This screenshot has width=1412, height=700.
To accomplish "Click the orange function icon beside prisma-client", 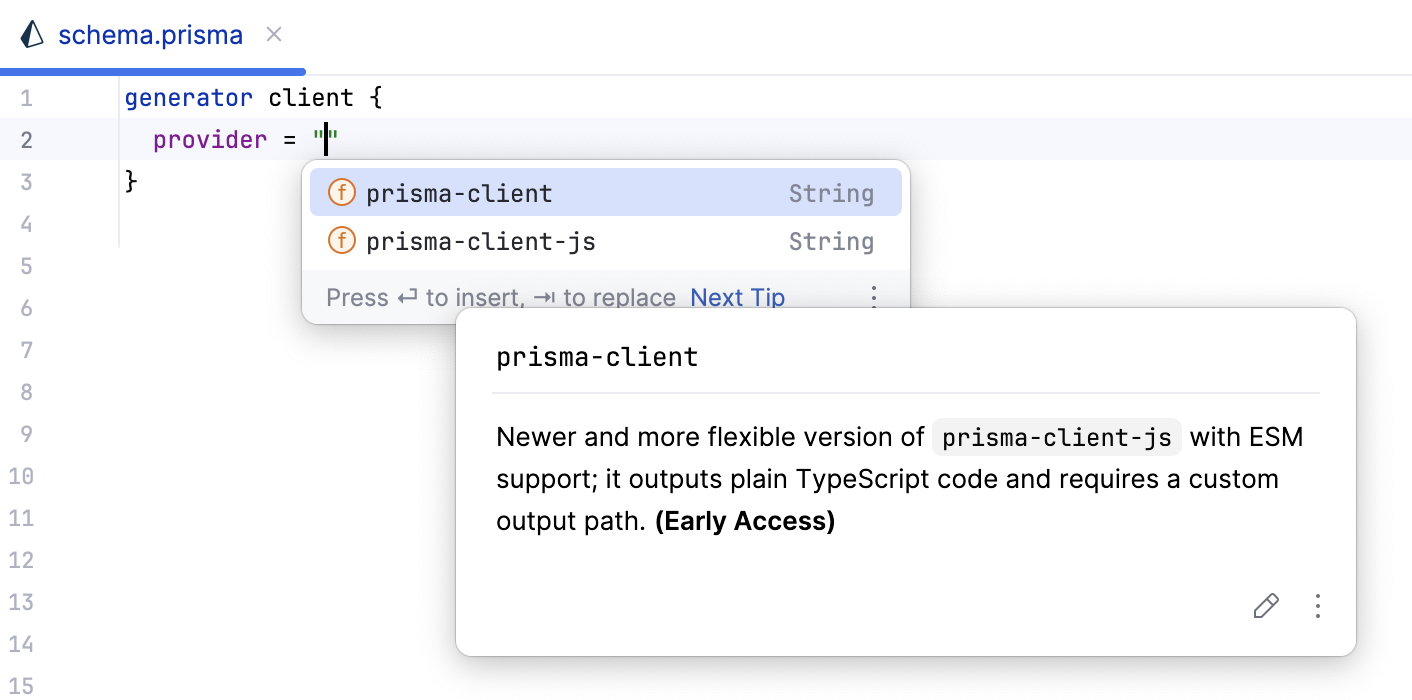I will (x=341, y=192).
